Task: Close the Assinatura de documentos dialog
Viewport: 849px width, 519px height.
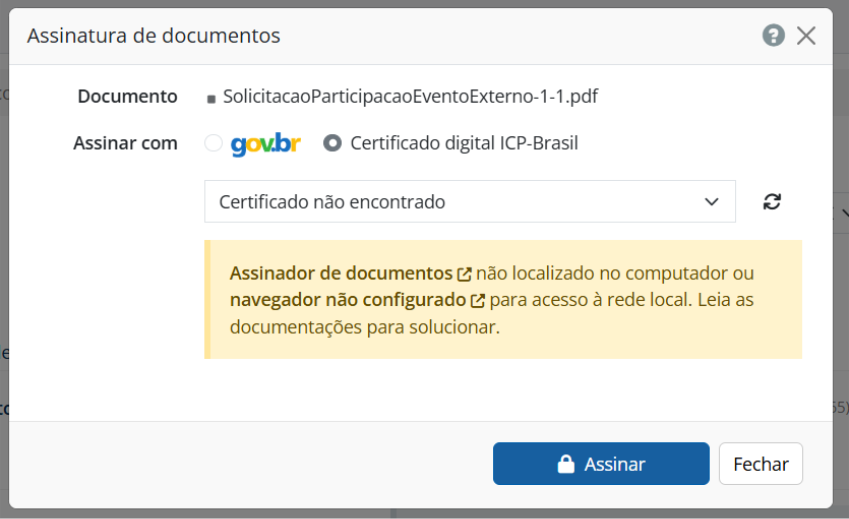Action: pos(806,36)
